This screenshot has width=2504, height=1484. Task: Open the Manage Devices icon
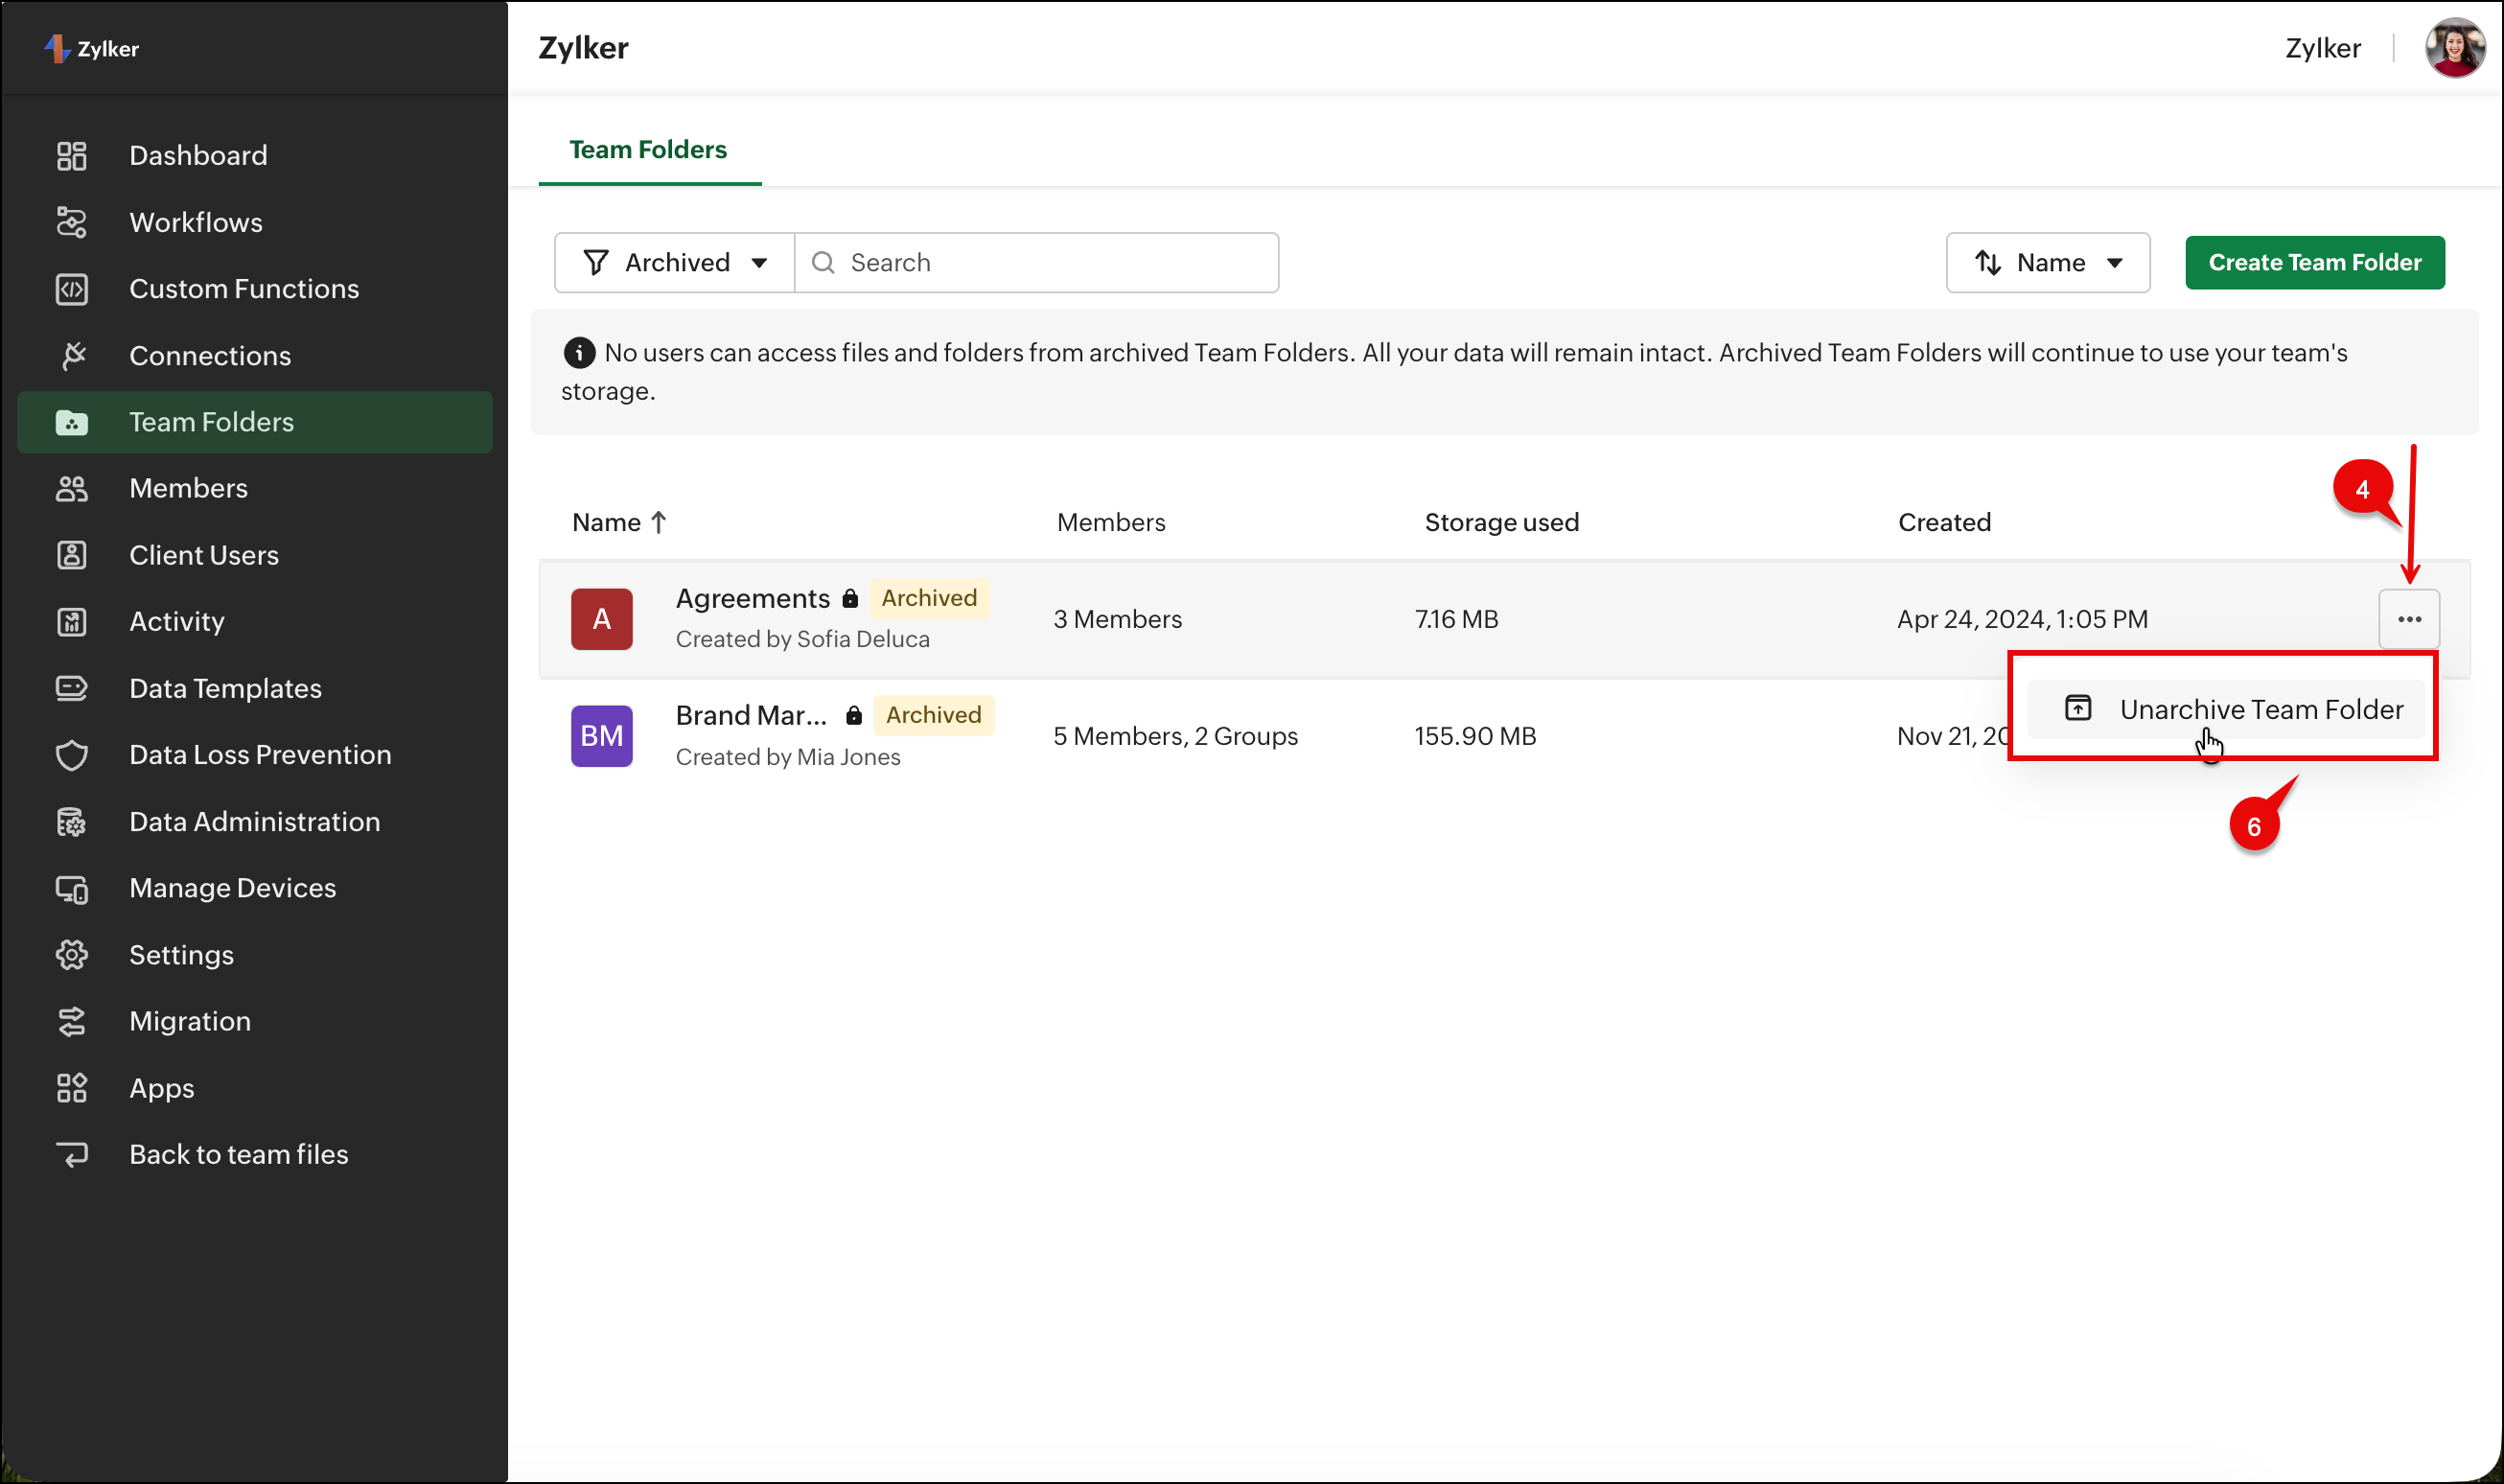71,888
